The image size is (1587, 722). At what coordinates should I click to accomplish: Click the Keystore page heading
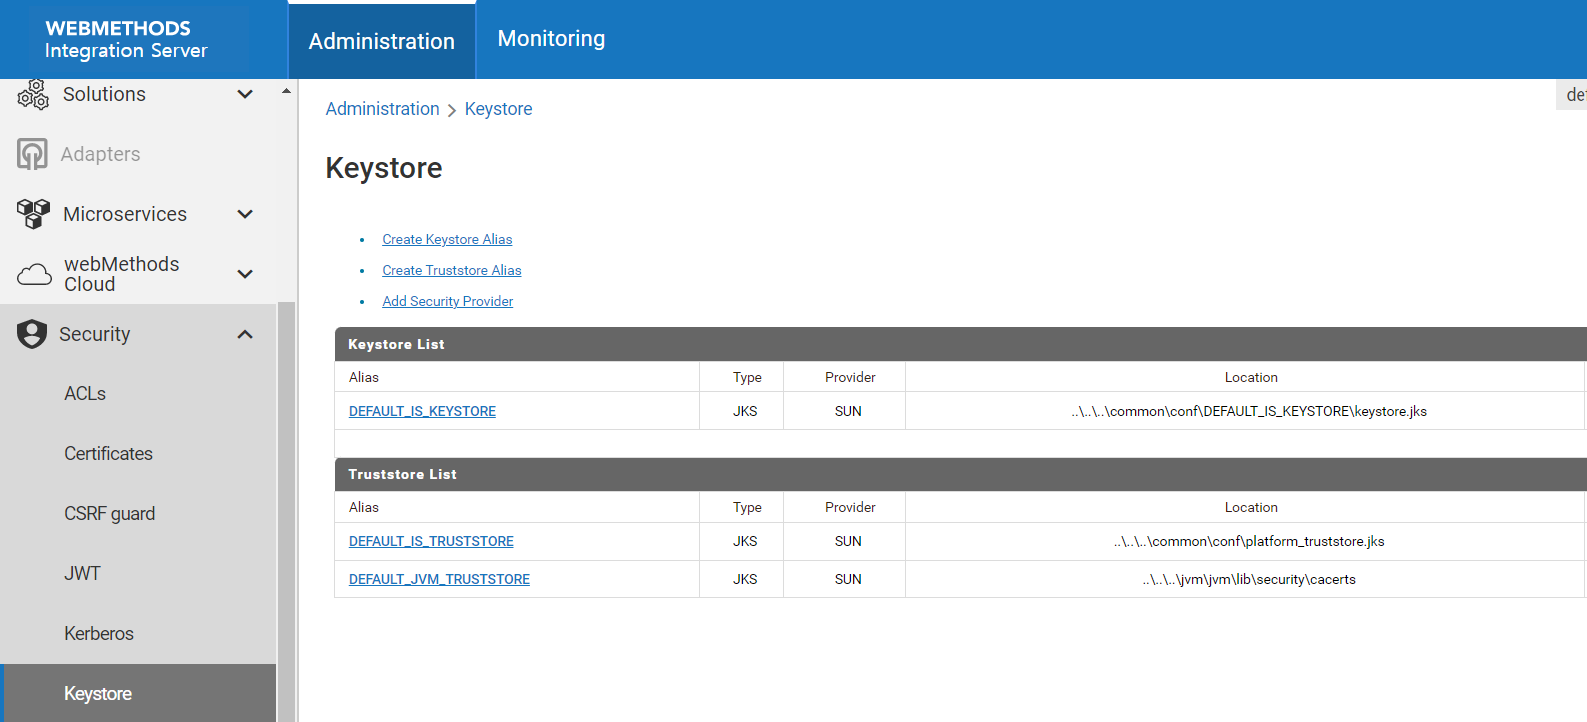tap(384, 168)
